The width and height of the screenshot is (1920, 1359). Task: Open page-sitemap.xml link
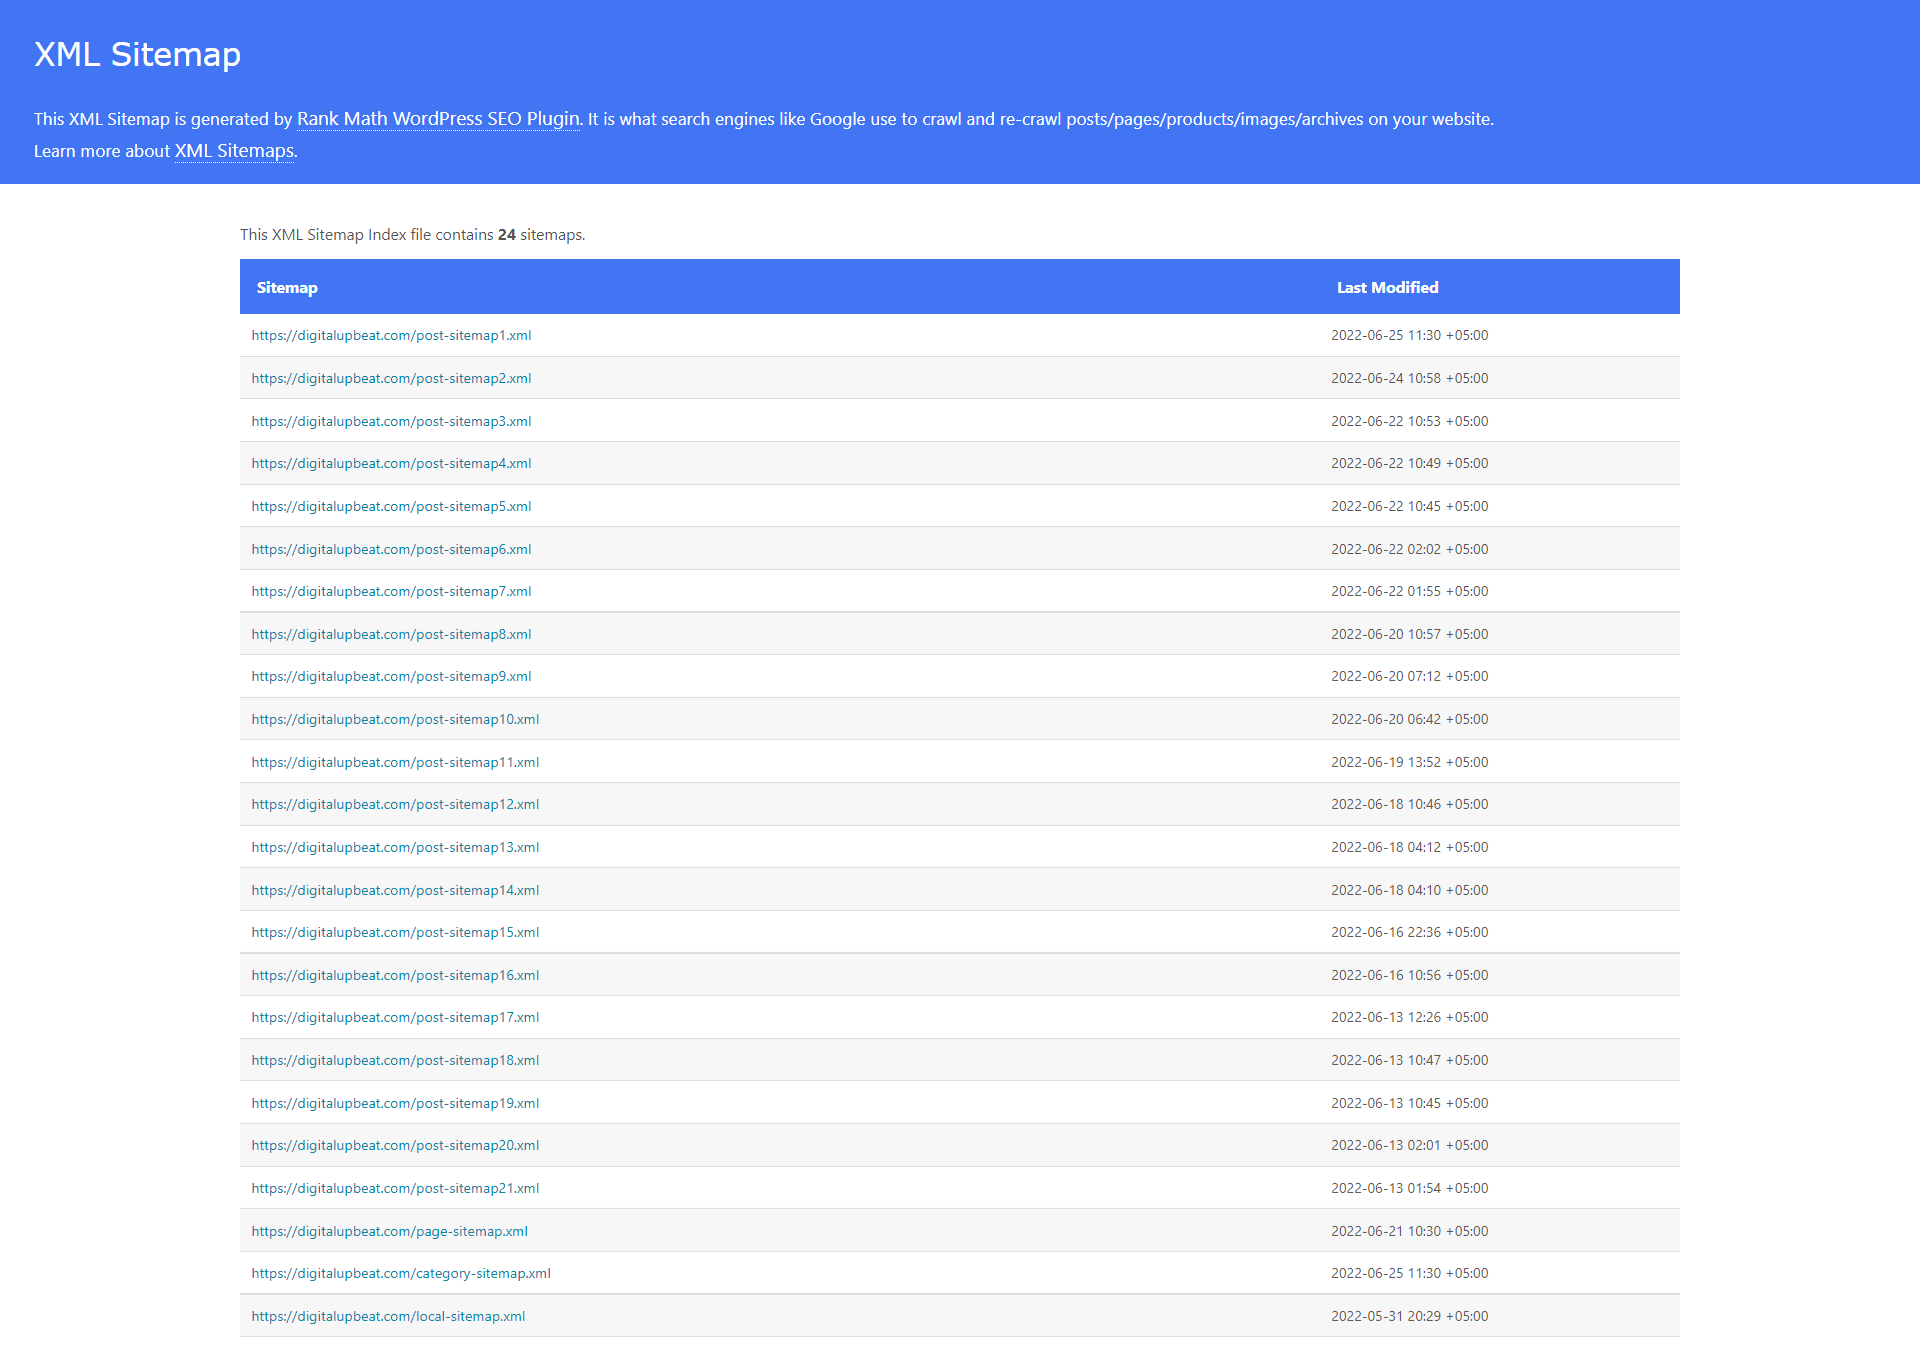tap(390, 1231)
